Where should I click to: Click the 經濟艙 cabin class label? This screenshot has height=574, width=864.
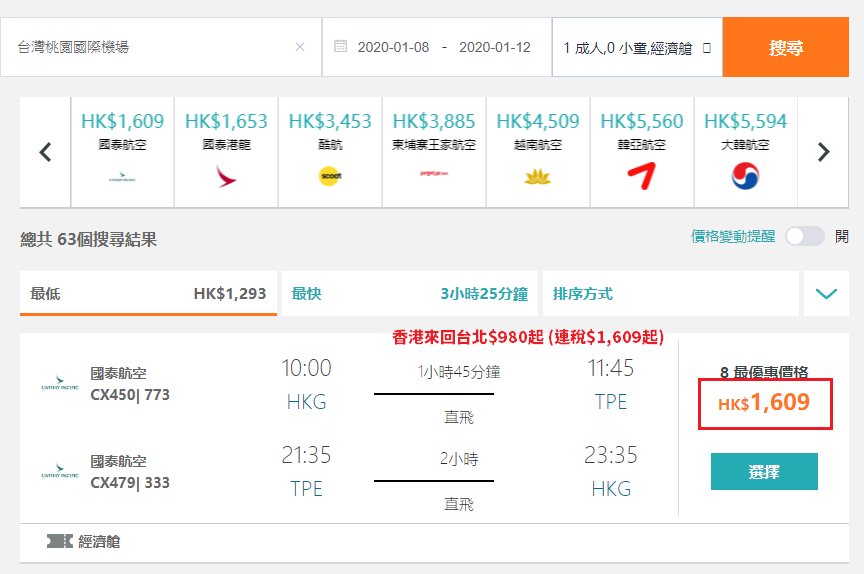(99, 542)
